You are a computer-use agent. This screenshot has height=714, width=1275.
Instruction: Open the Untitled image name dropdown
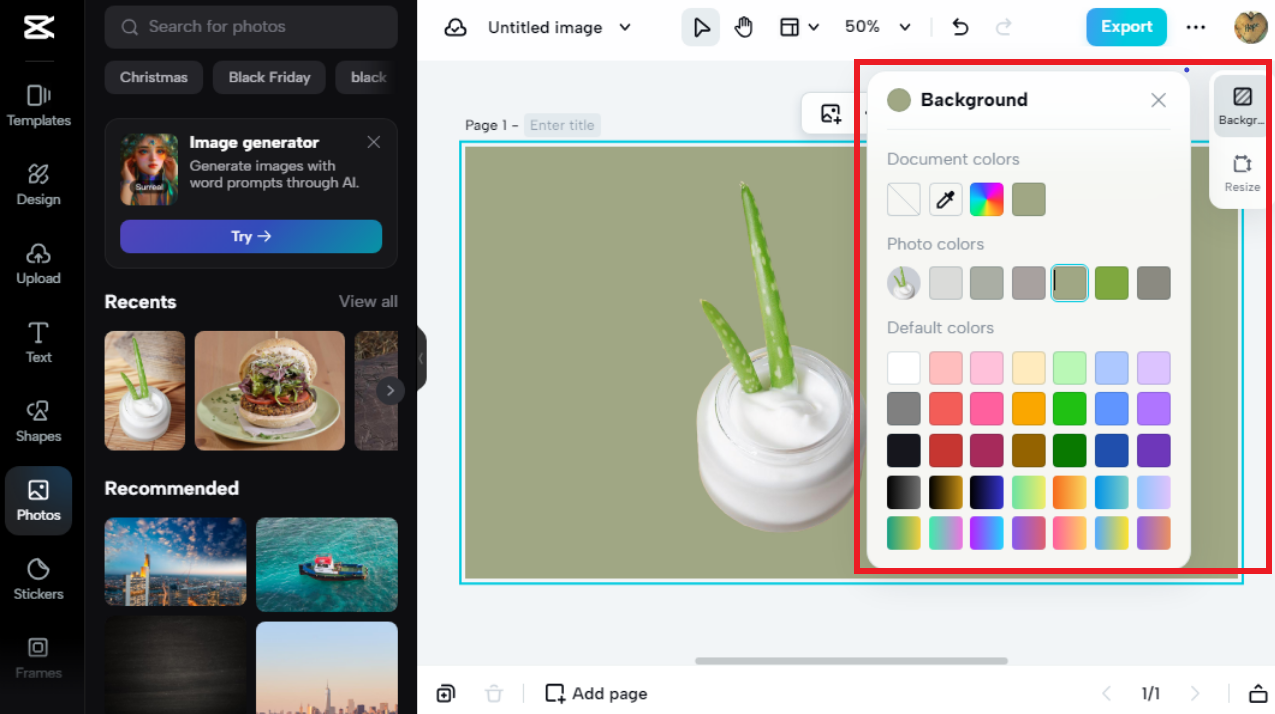click(560, 27)
